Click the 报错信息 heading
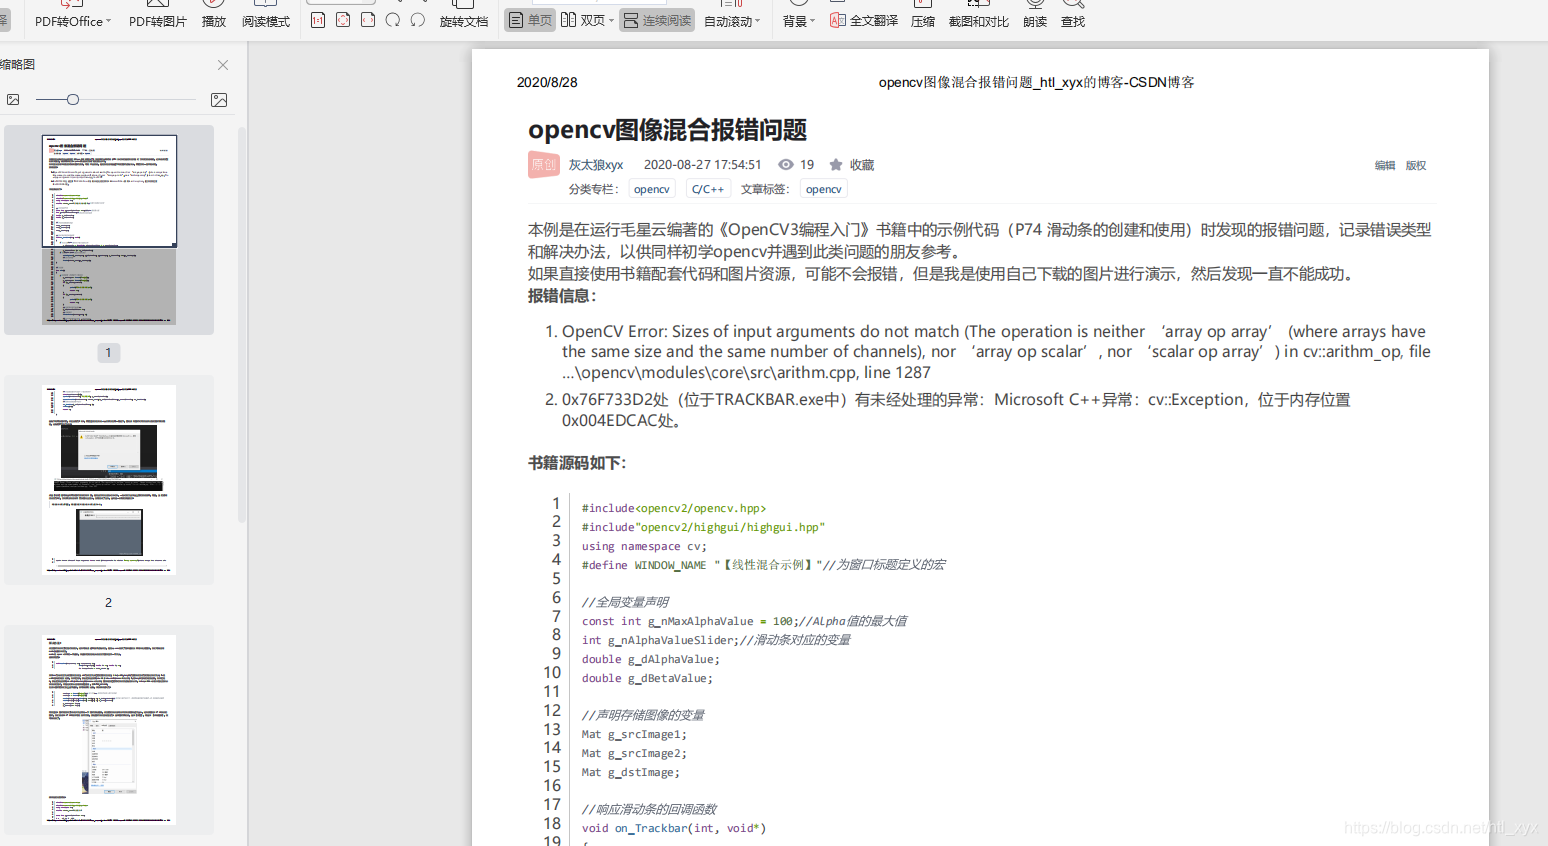The image size is (1548, 846). 562,296
